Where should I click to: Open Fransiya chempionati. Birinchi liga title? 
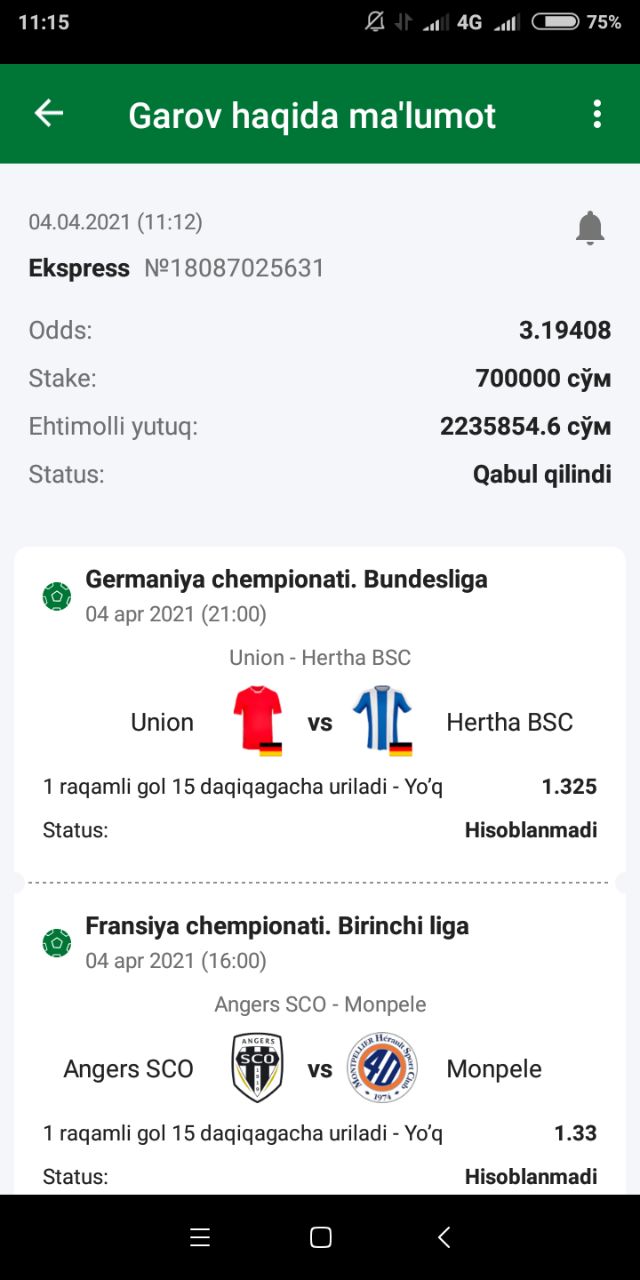coord(277,926)
